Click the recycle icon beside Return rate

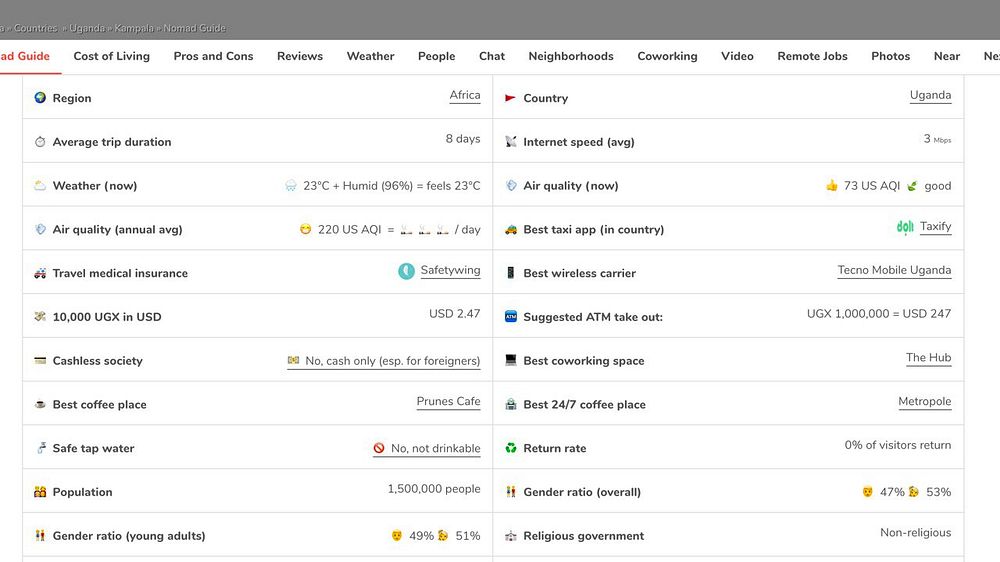pos(511,449)
